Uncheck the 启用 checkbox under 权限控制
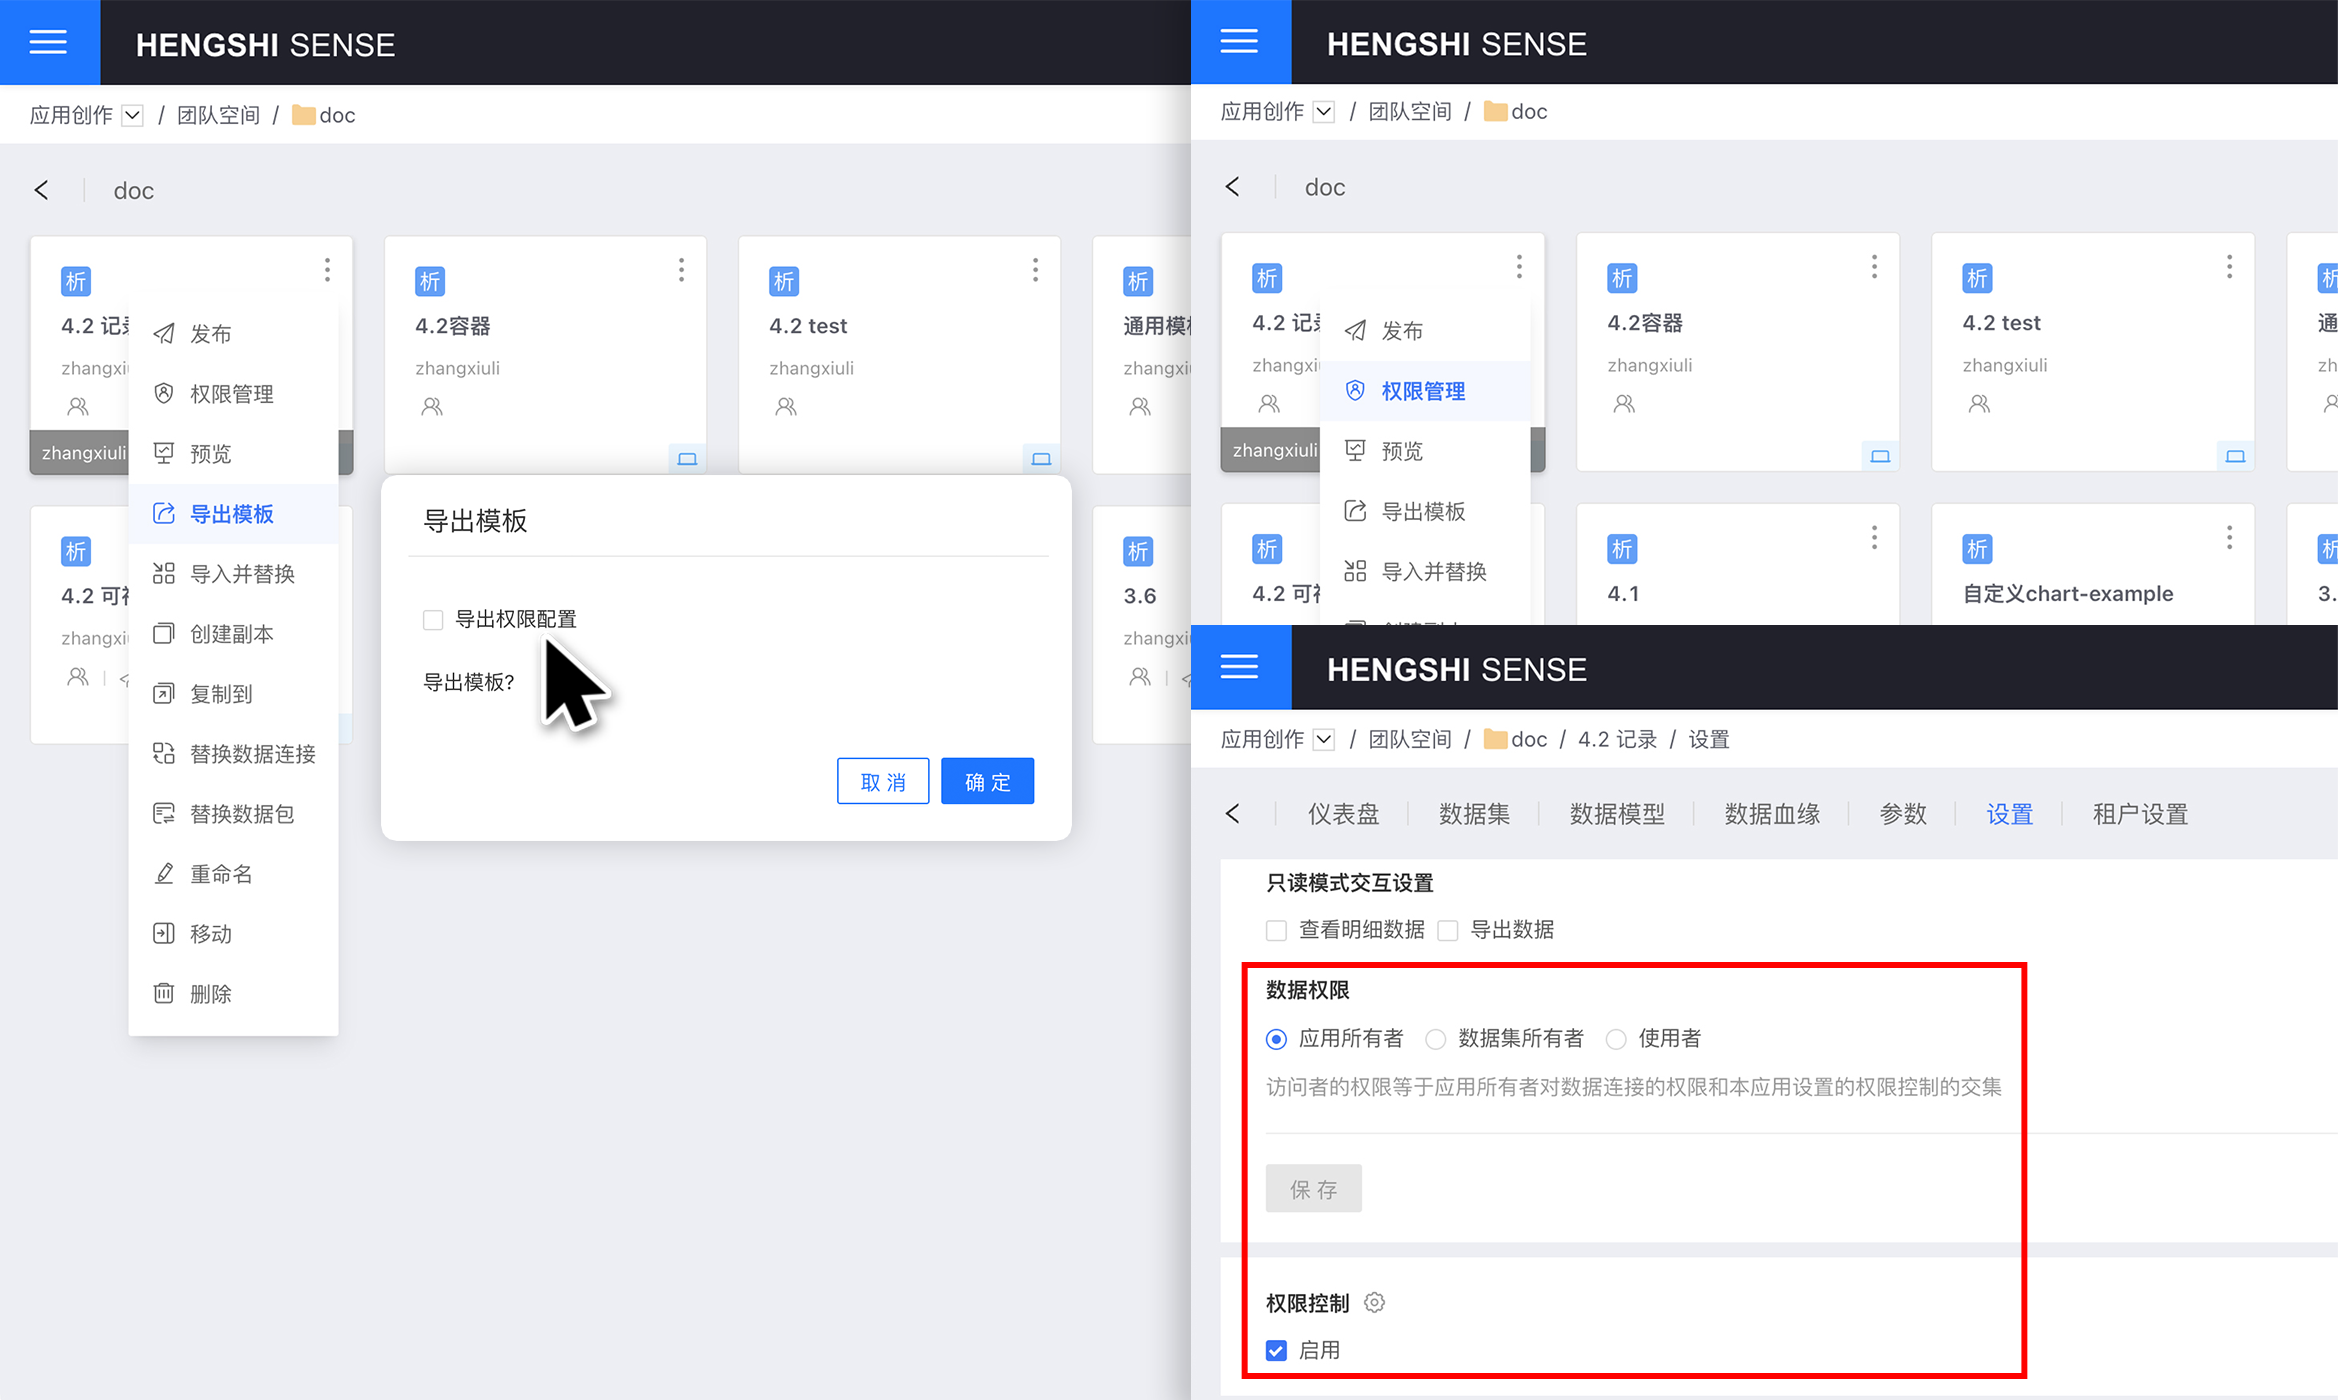2338x1400 pixels. (1276, 1351)
